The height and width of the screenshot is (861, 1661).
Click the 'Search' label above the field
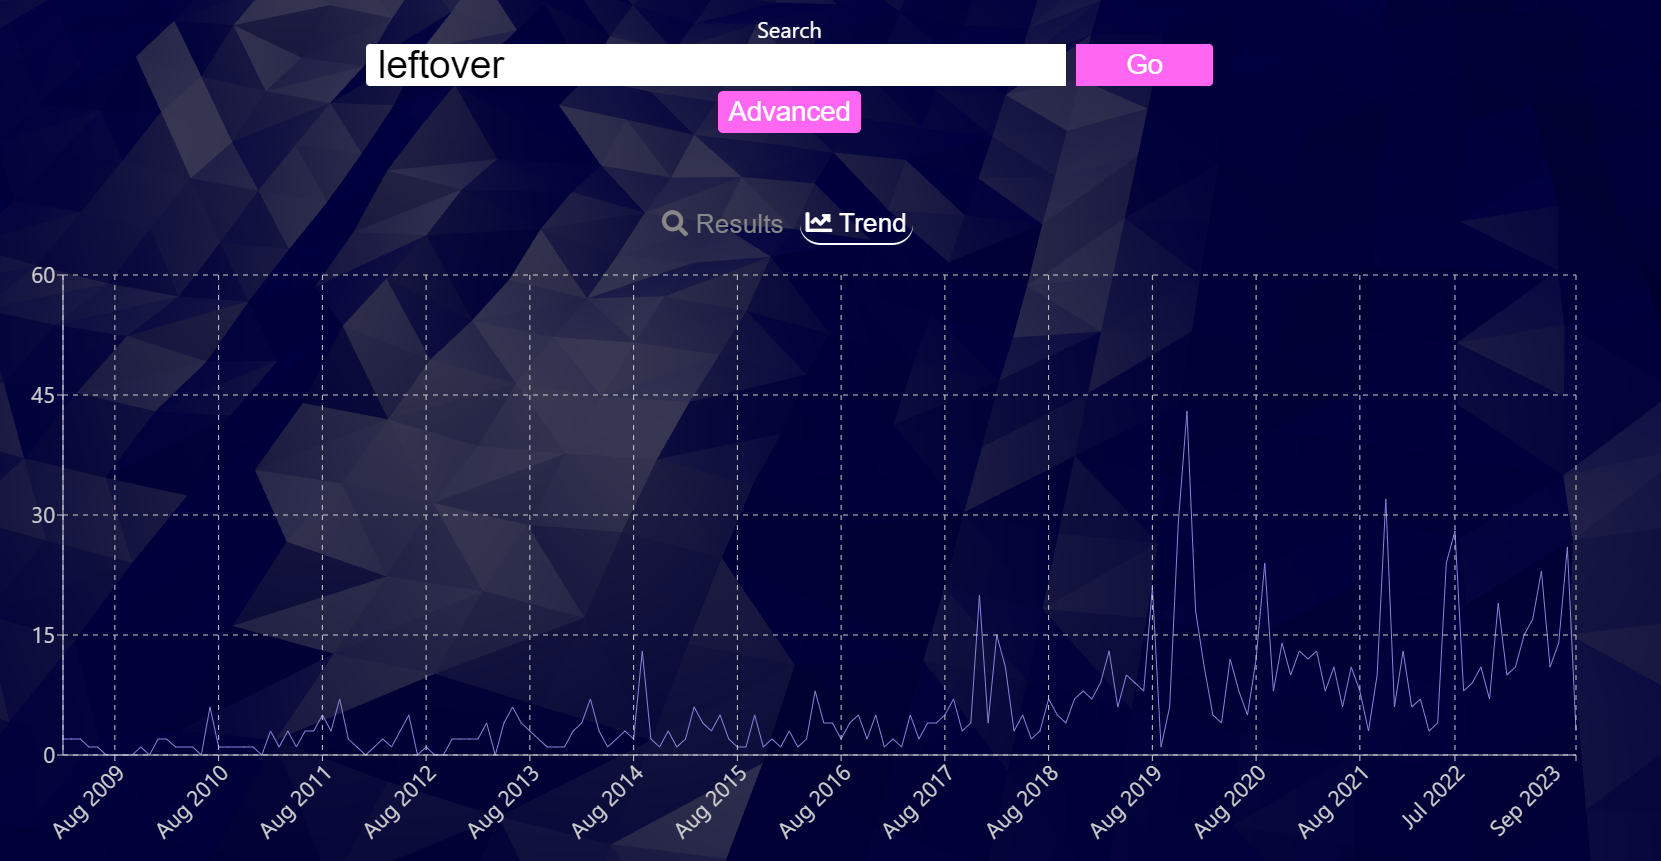tap(789, 30)
